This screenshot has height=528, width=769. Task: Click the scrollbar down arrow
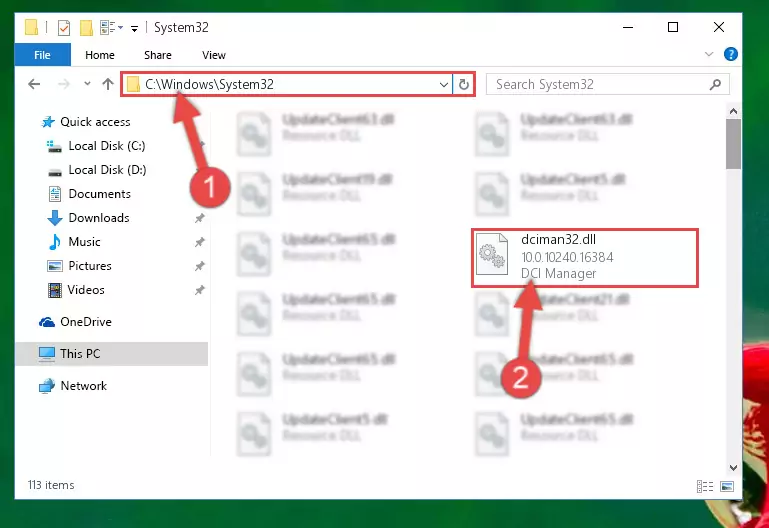click(733, 468)
